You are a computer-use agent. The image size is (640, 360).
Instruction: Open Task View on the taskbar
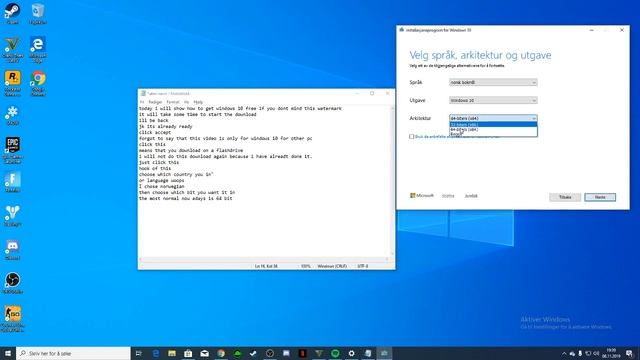point(138,353)
